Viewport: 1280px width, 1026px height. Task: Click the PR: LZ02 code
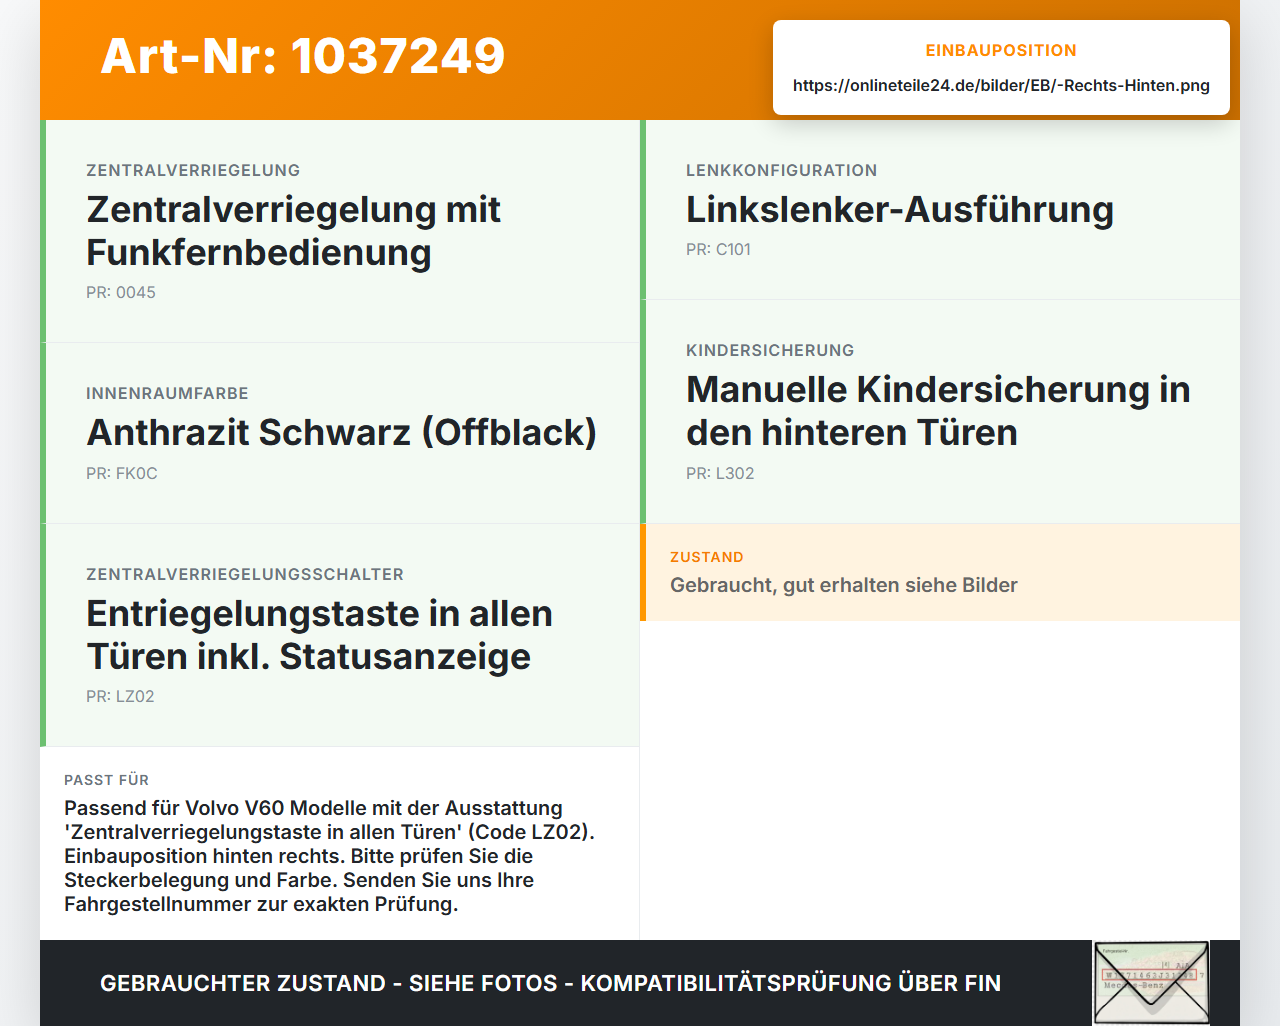(120, 697)
